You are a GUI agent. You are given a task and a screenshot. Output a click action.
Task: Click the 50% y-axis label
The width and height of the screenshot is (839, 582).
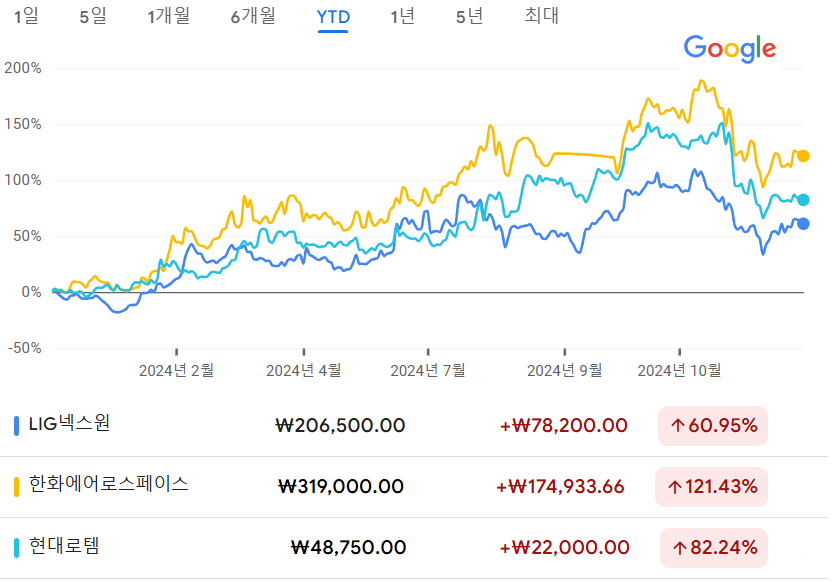coord(27,236)
